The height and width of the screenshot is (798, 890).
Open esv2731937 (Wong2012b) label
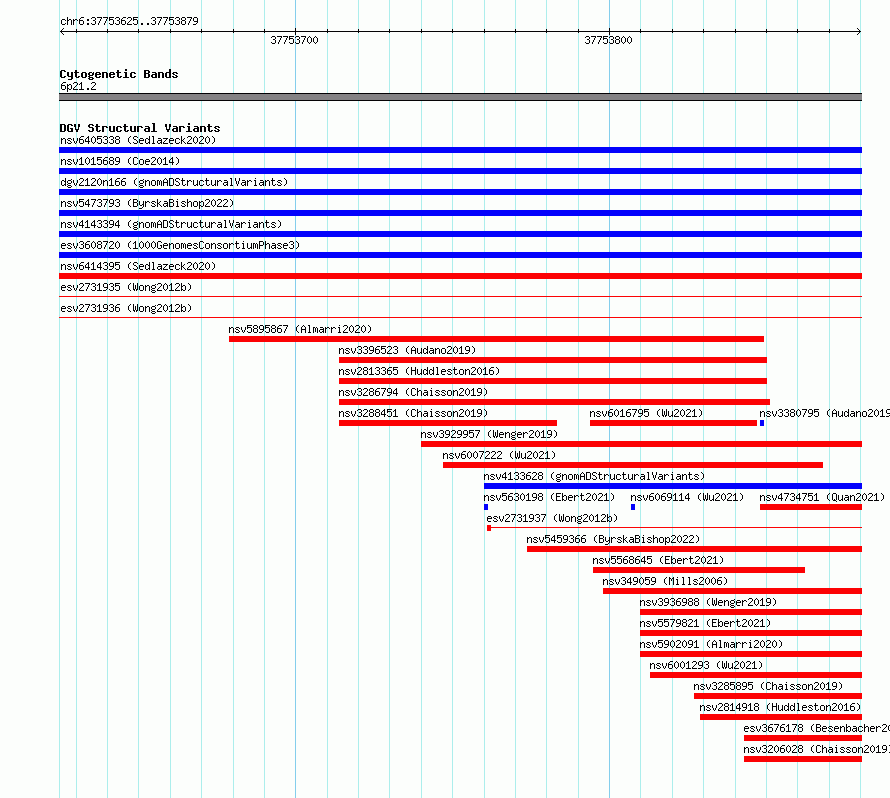point(552,518)
